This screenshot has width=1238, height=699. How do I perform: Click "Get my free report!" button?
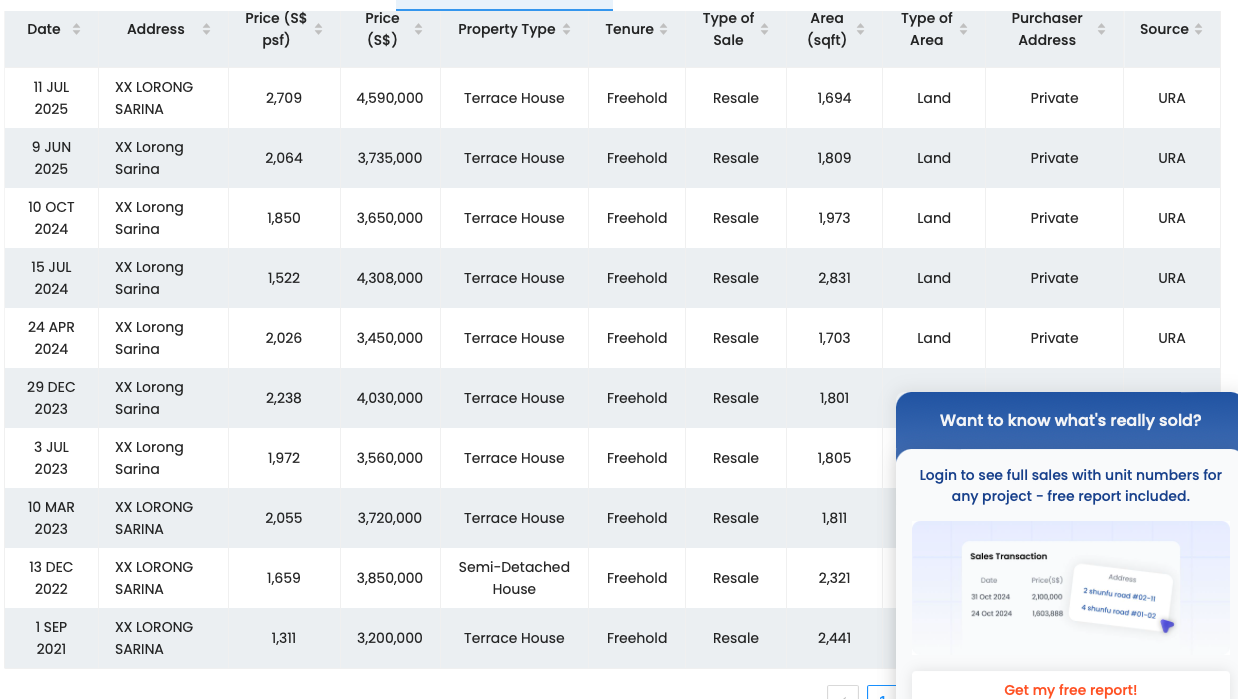pos(1070,689)
